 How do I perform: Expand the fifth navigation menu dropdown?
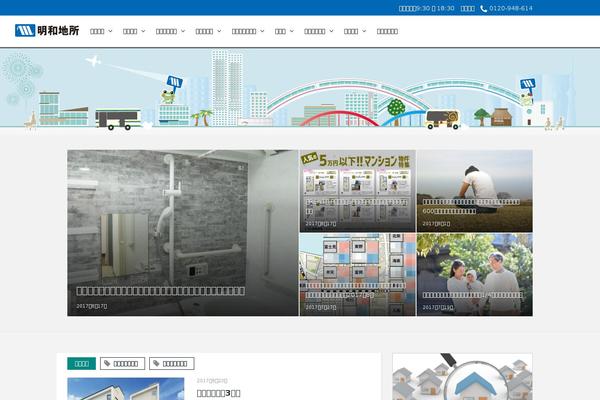[x=248, y=31]
